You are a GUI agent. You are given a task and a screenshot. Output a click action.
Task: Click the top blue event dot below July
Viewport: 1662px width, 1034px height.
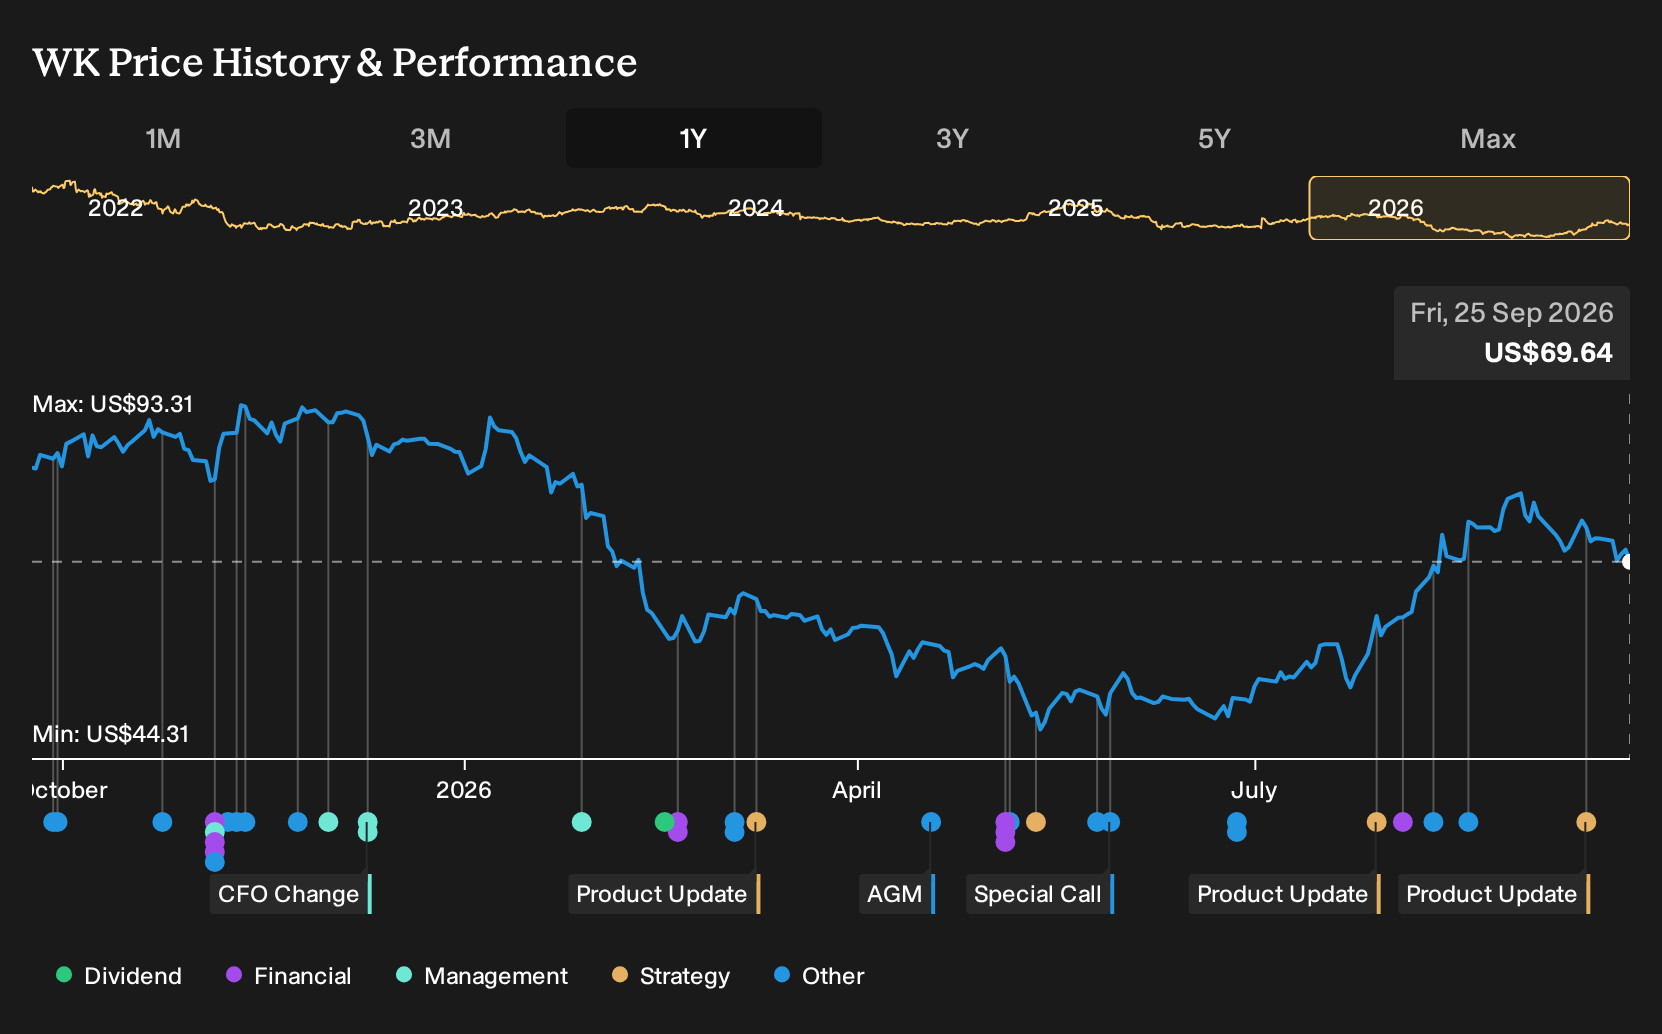pyautogui.click(x=1237, y=822)
